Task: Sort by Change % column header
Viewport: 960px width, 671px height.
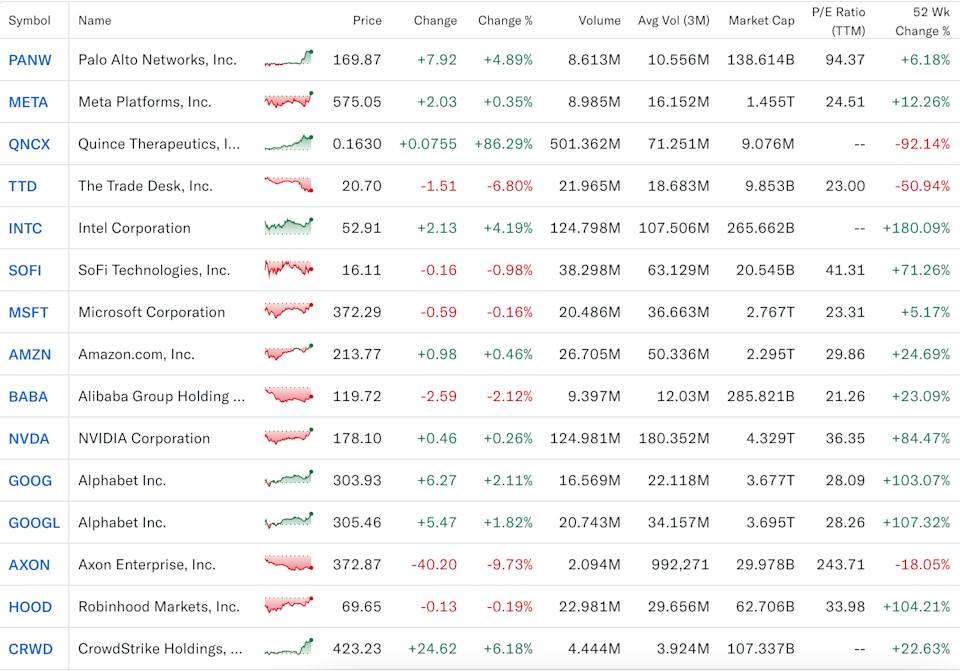Action: point(505,20)
